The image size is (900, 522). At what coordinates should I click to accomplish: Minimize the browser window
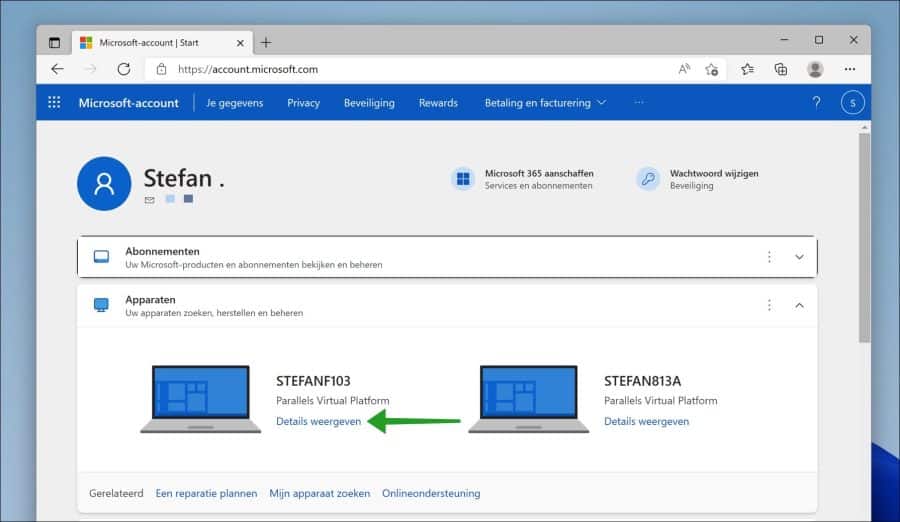(x=784, y=40)
